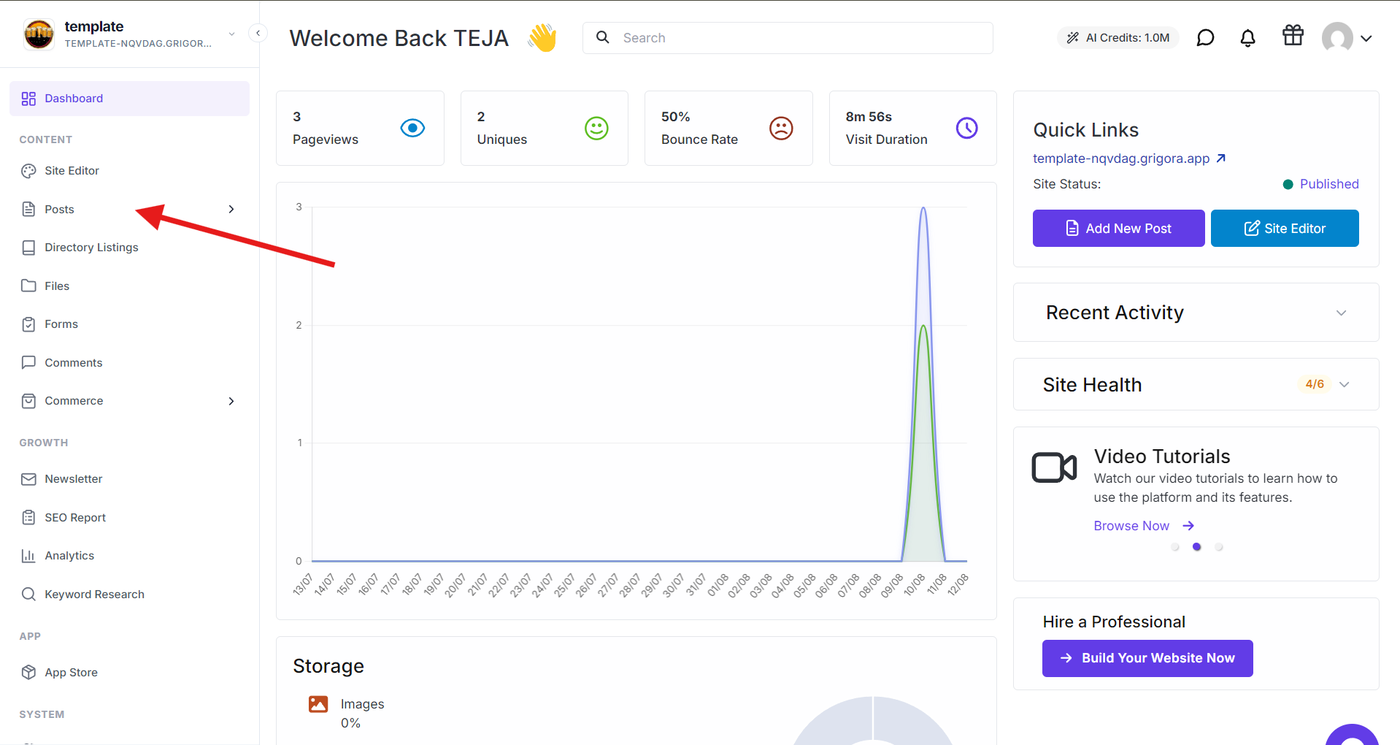Click the Bounce Rate sad face icon
Image resolution: width=1400 pixels, height=745 pixels.
tap(781, 128)
